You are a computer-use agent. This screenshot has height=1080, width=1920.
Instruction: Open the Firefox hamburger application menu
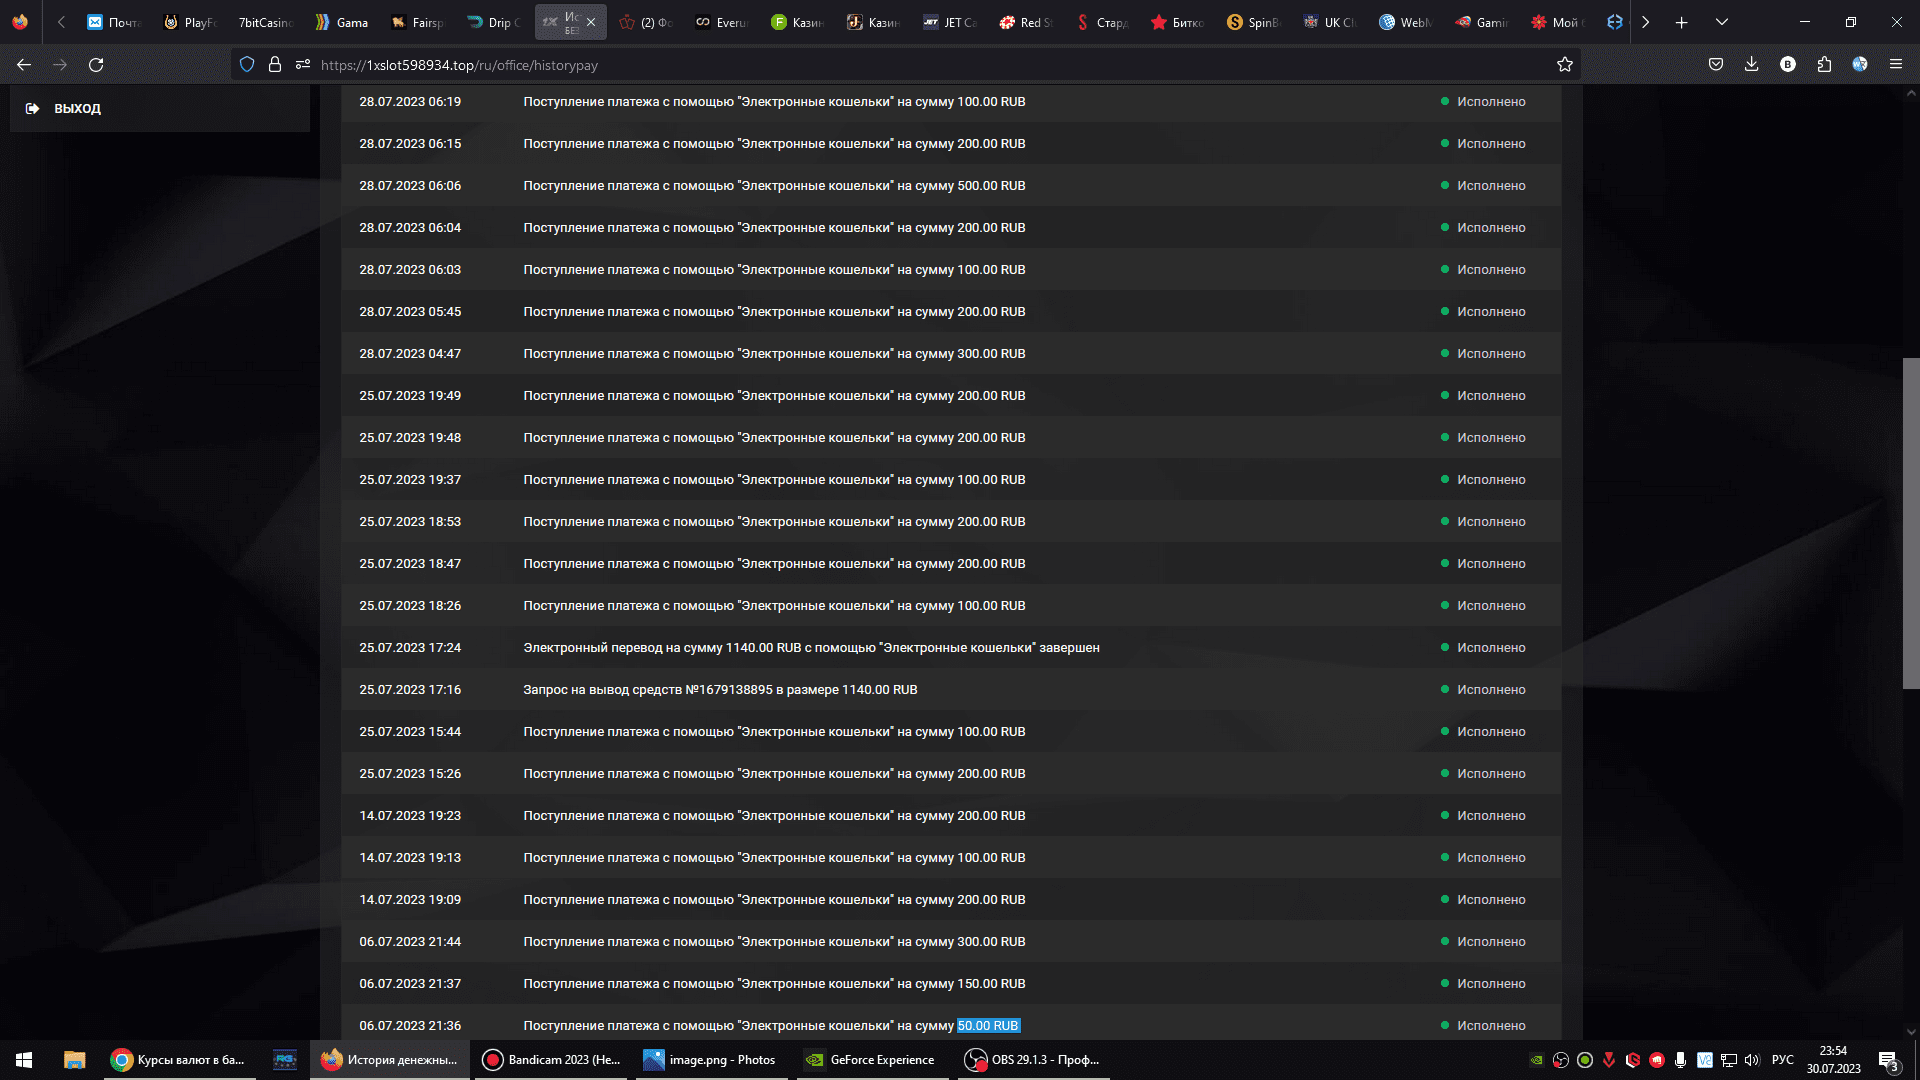1895,65
